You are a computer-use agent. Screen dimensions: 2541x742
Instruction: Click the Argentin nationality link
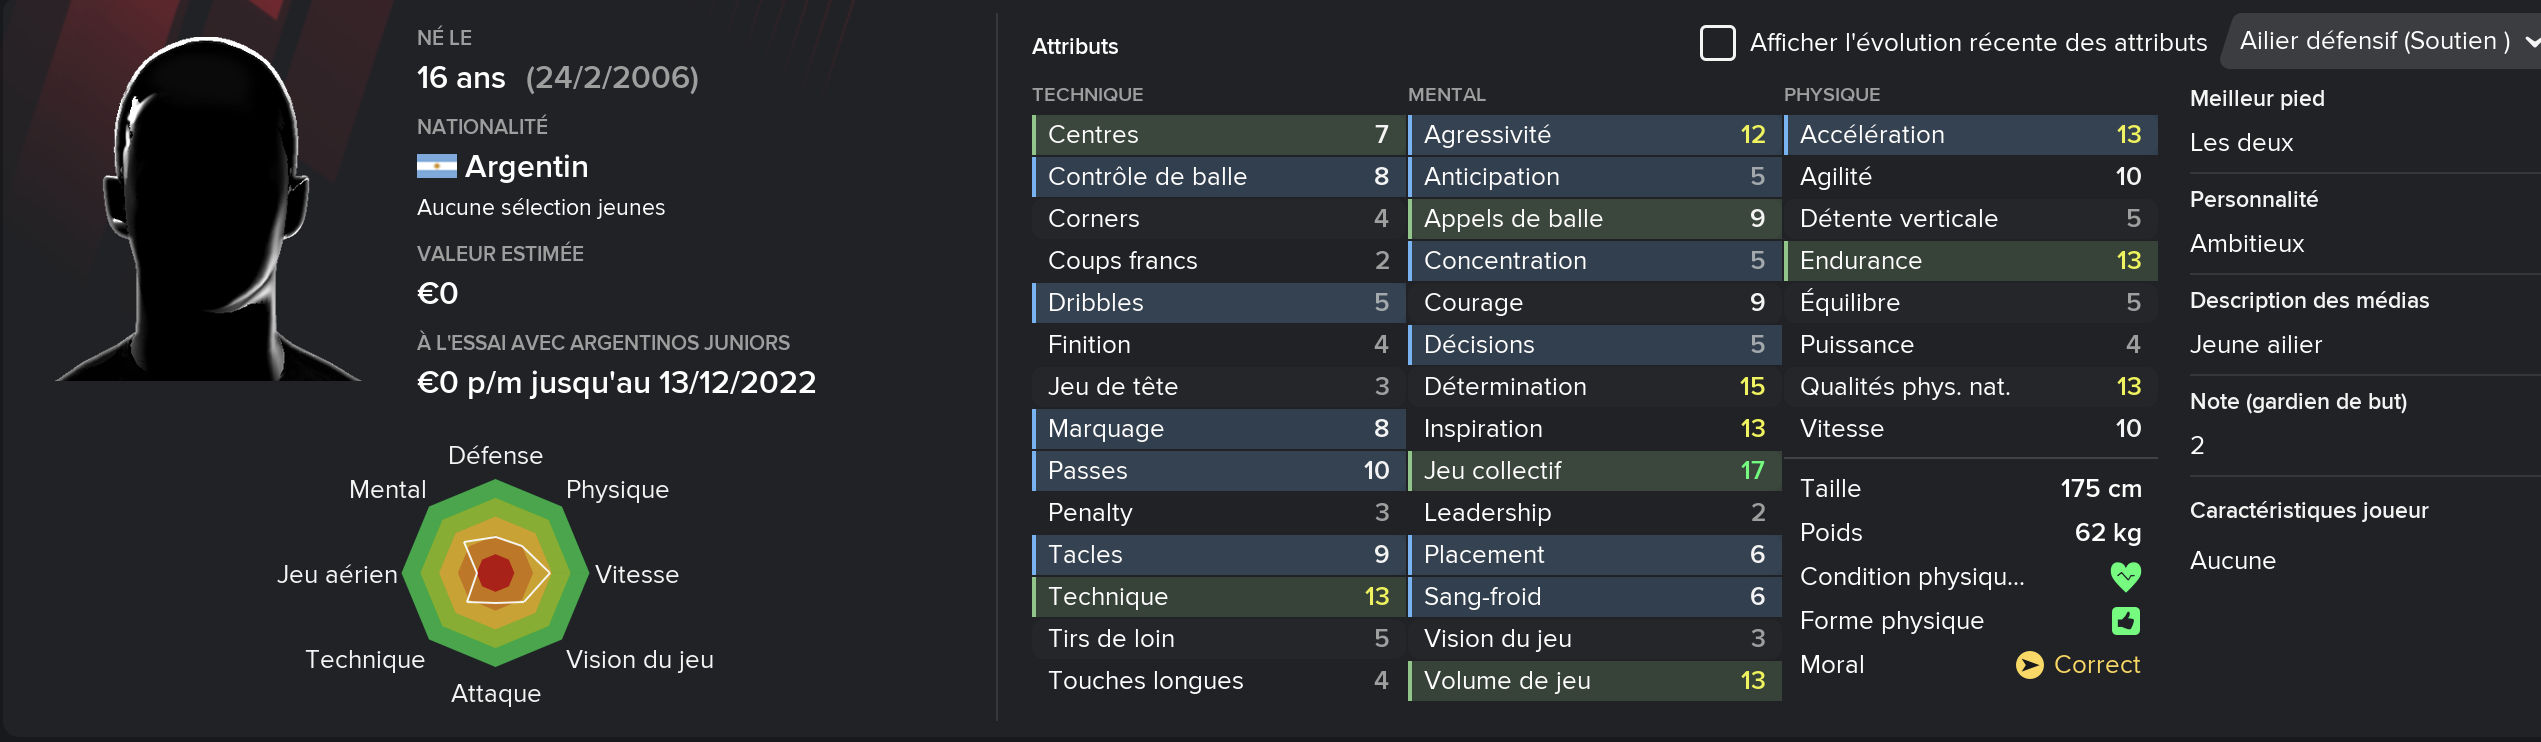coord(526,166)
